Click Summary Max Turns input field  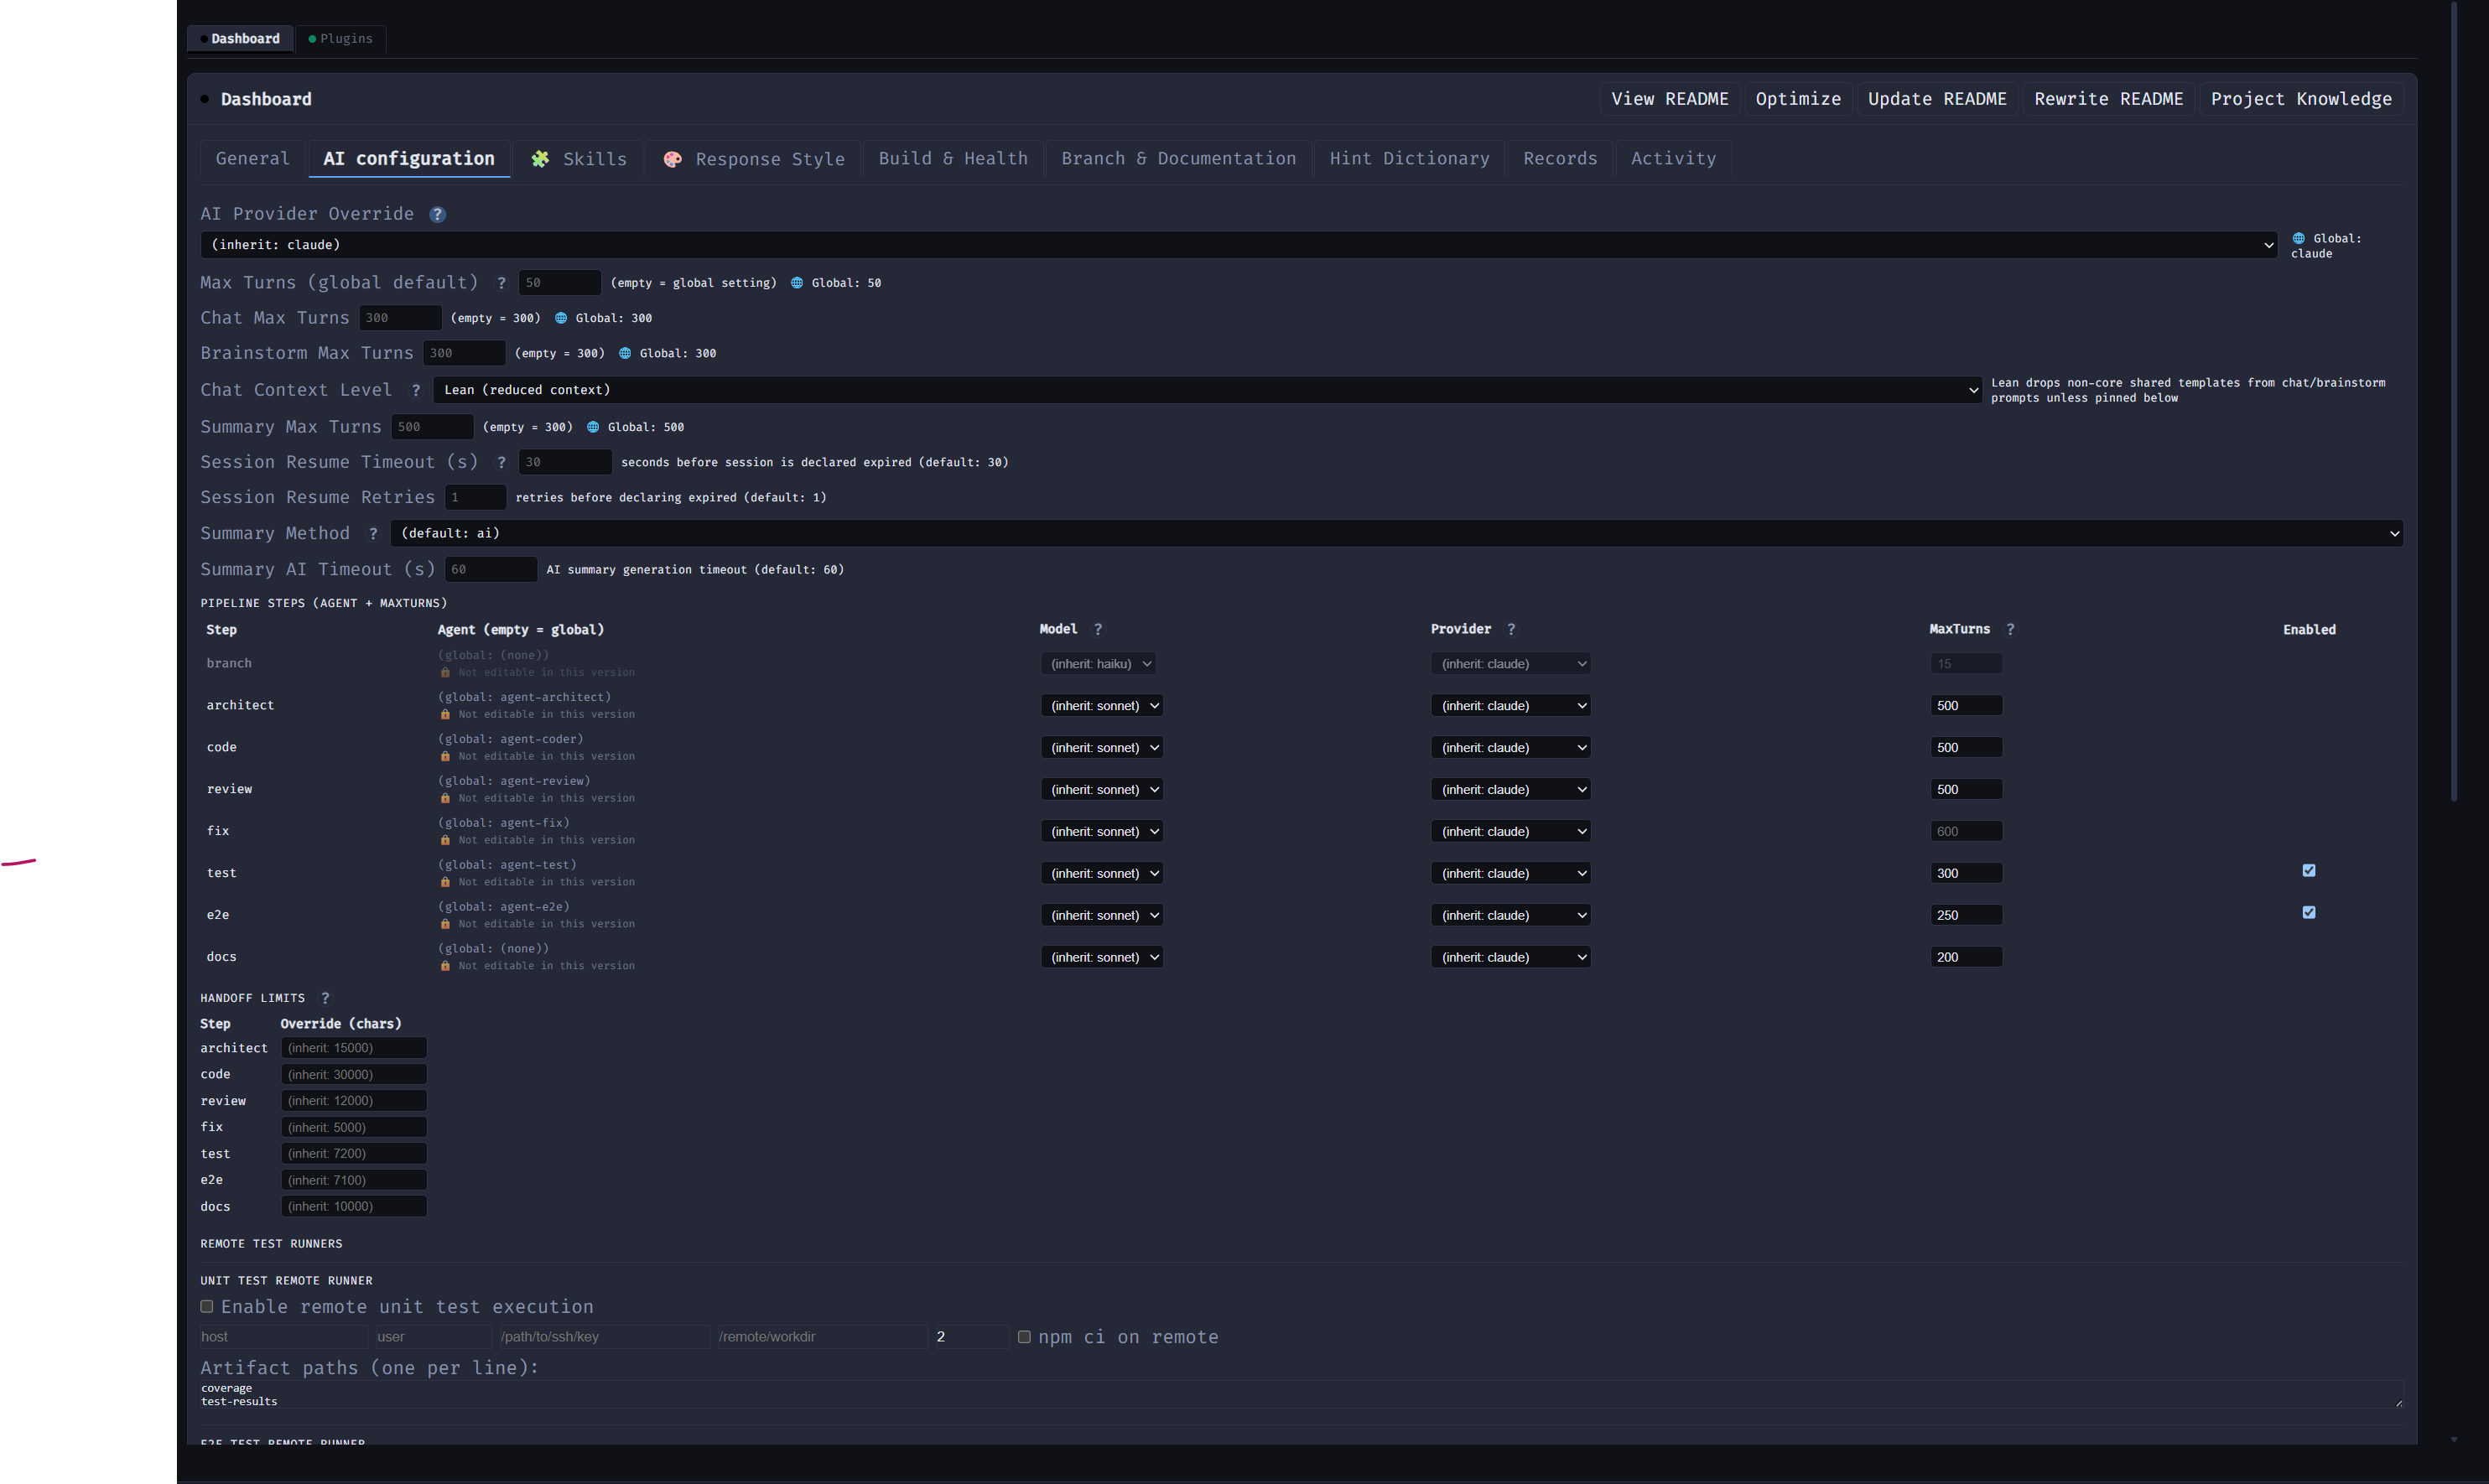pyautogui.click(x=432, y=427)
